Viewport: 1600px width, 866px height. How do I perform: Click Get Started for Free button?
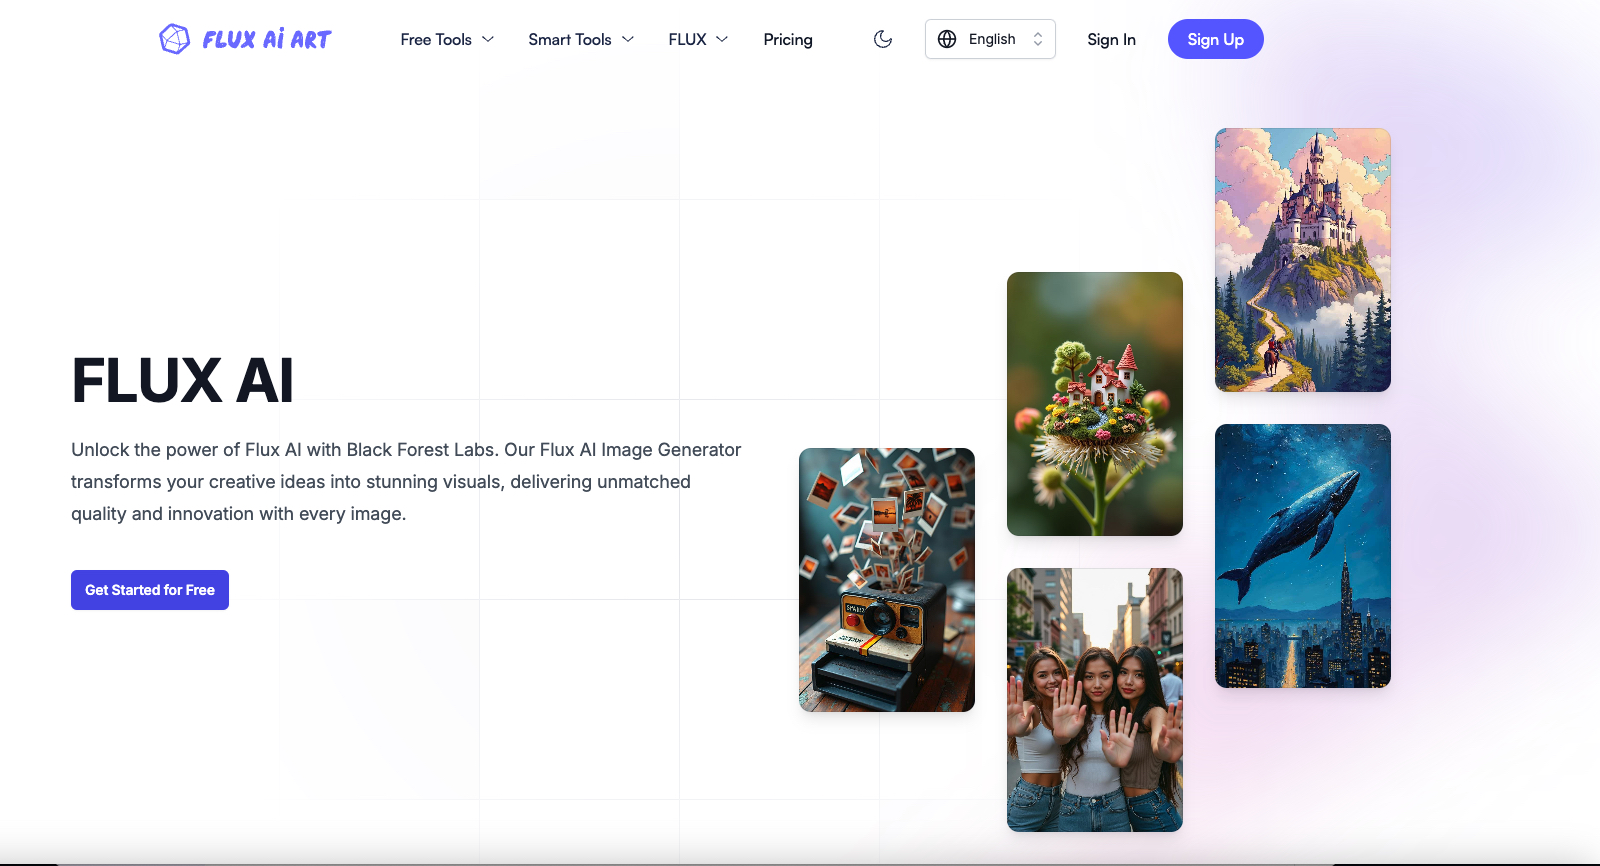coord(150,590)
